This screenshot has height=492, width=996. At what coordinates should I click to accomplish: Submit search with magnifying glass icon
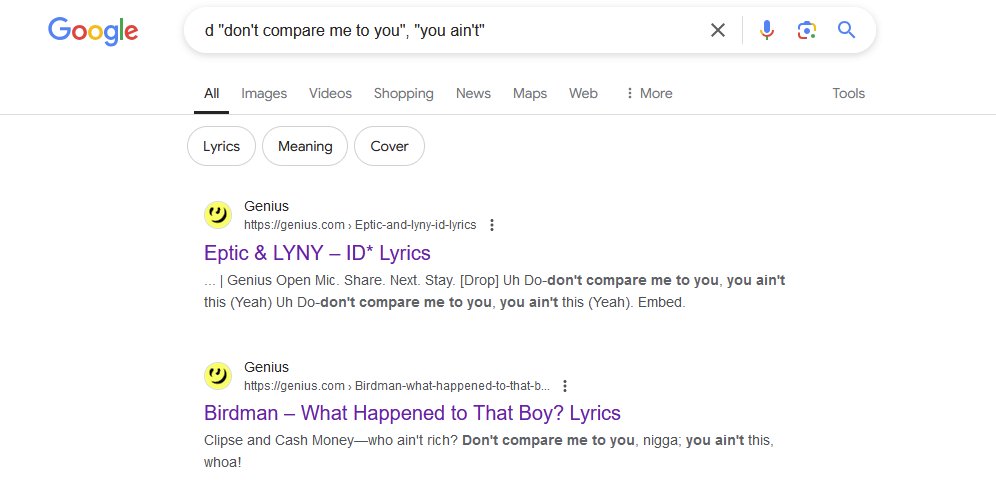846,30
